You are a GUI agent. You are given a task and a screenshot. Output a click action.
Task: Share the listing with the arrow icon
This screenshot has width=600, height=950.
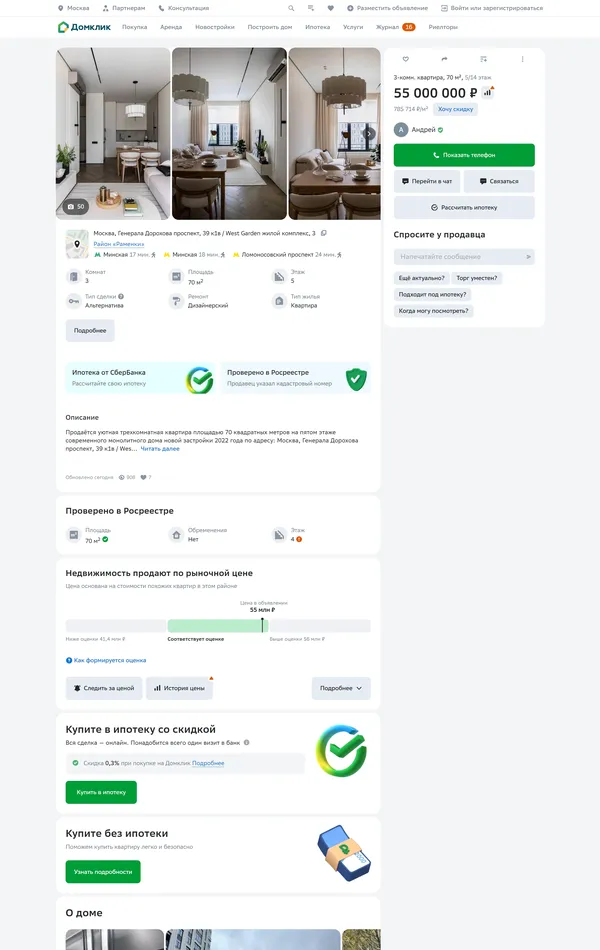coord(444,59)
